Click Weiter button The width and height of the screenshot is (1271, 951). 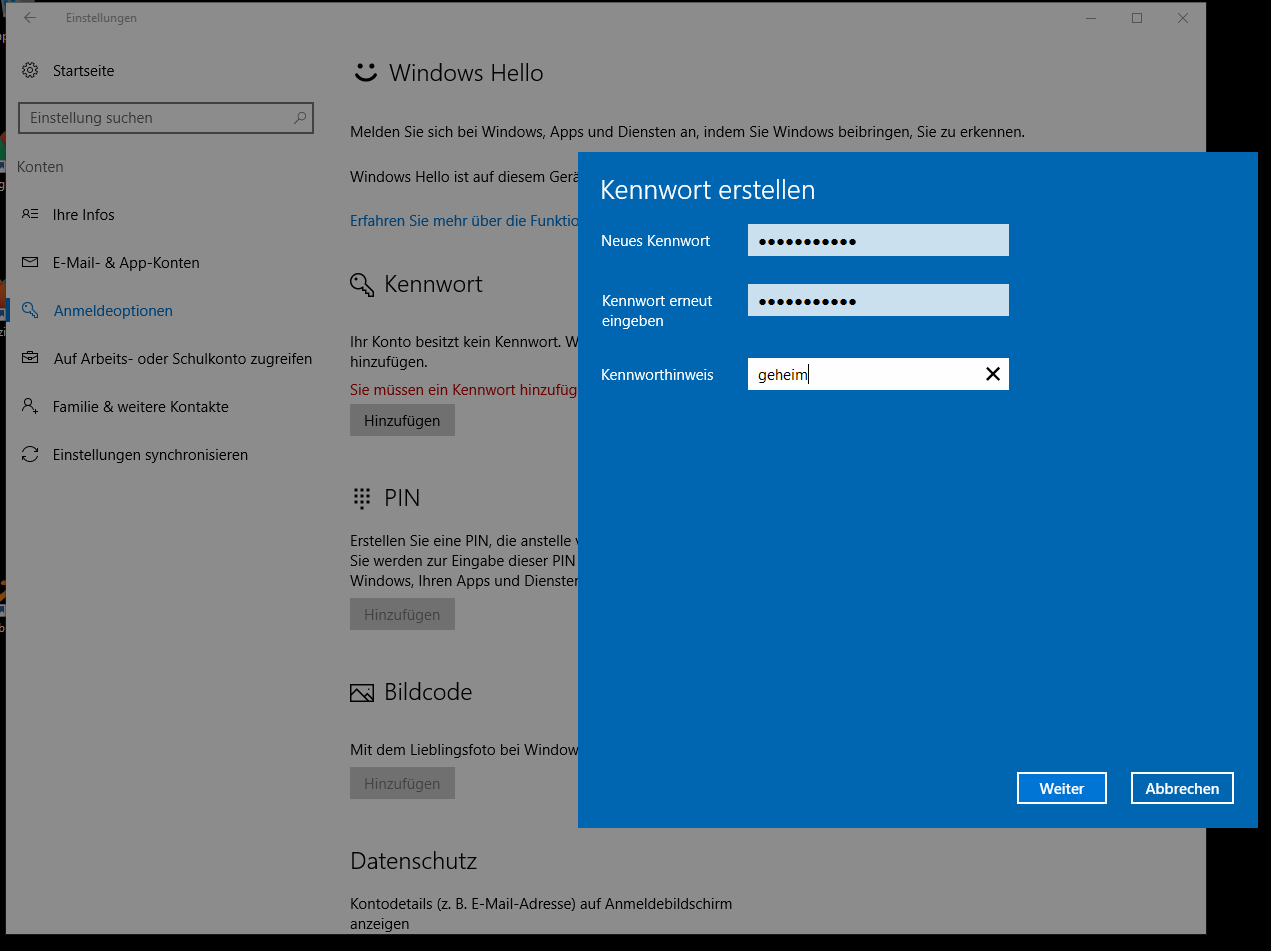1062,788
